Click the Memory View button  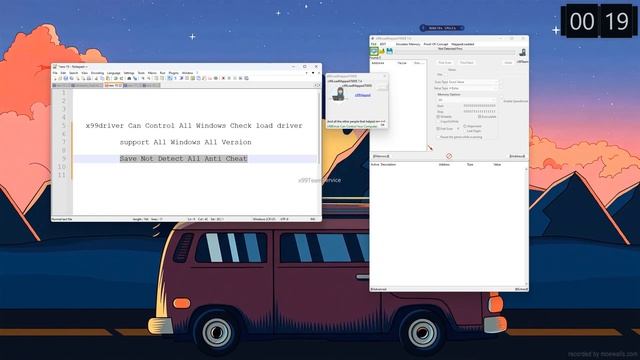381,156
